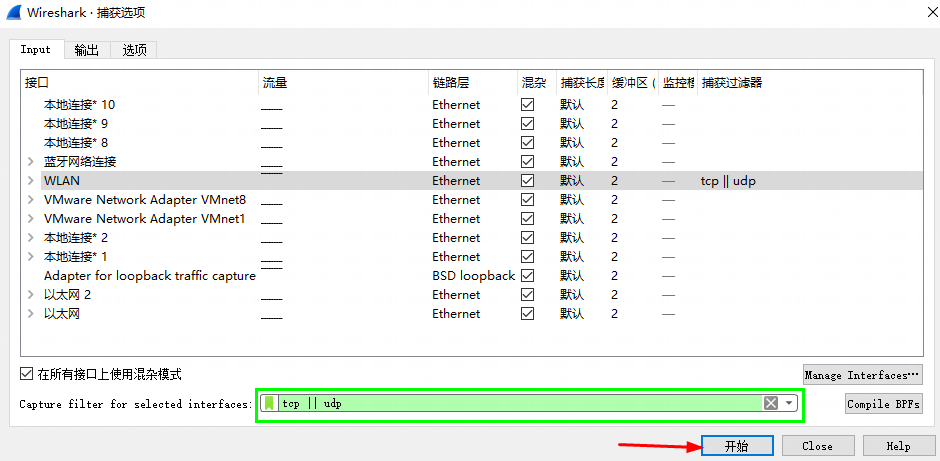The height and width of the screenshot is (461, 940).
Task: Click the capture filter text field
Action: pyautogui.click(x=520, y=403)
